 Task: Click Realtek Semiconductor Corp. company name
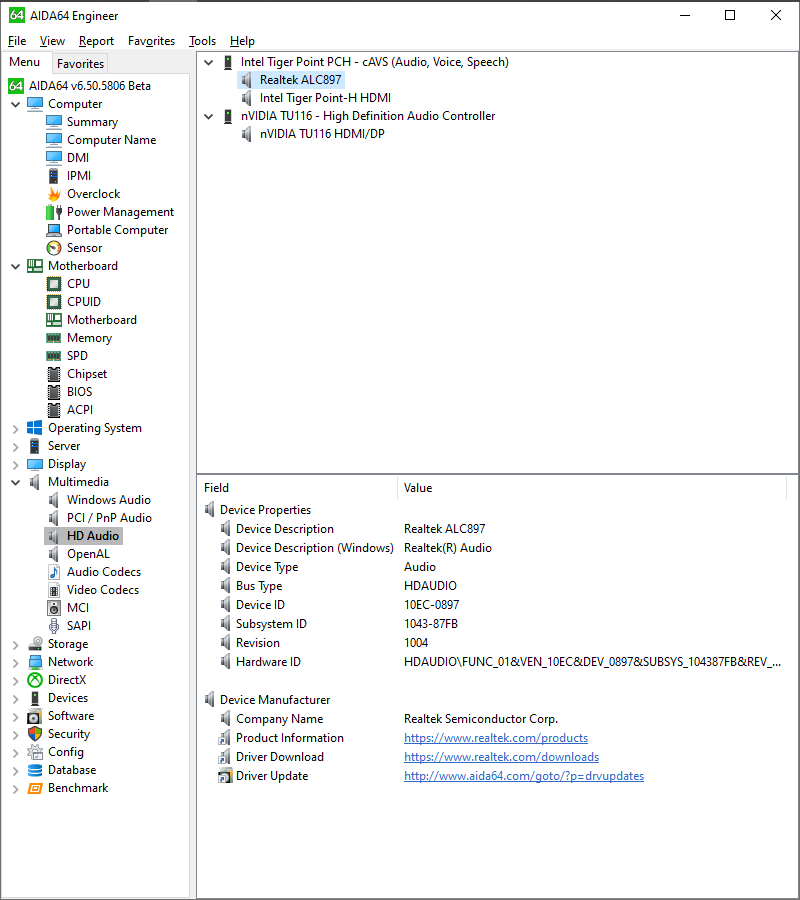[481, 719]
